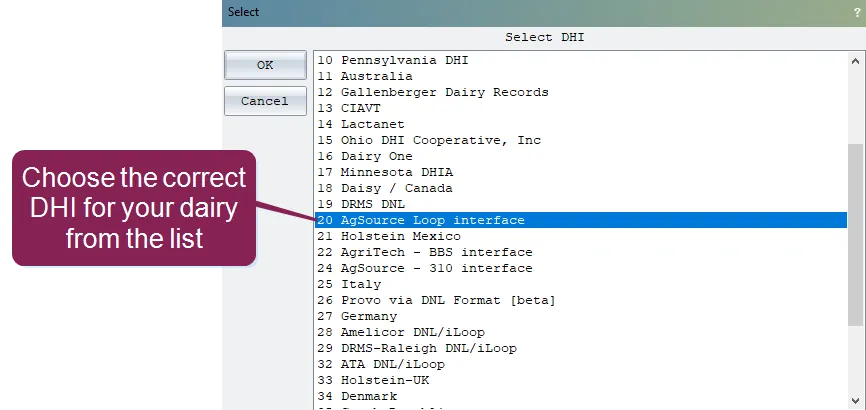The height and width of the screenshot is (410, 866).
Task: Choose '12 Gallenberger Dairy Records'
Action: click(x=581, y=92)
